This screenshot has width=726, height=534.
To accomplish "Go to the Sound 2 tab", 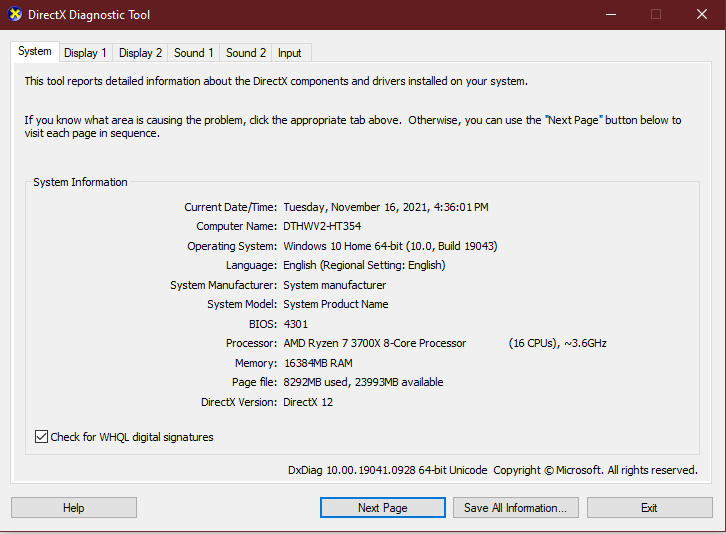I will tap(246, 53).
